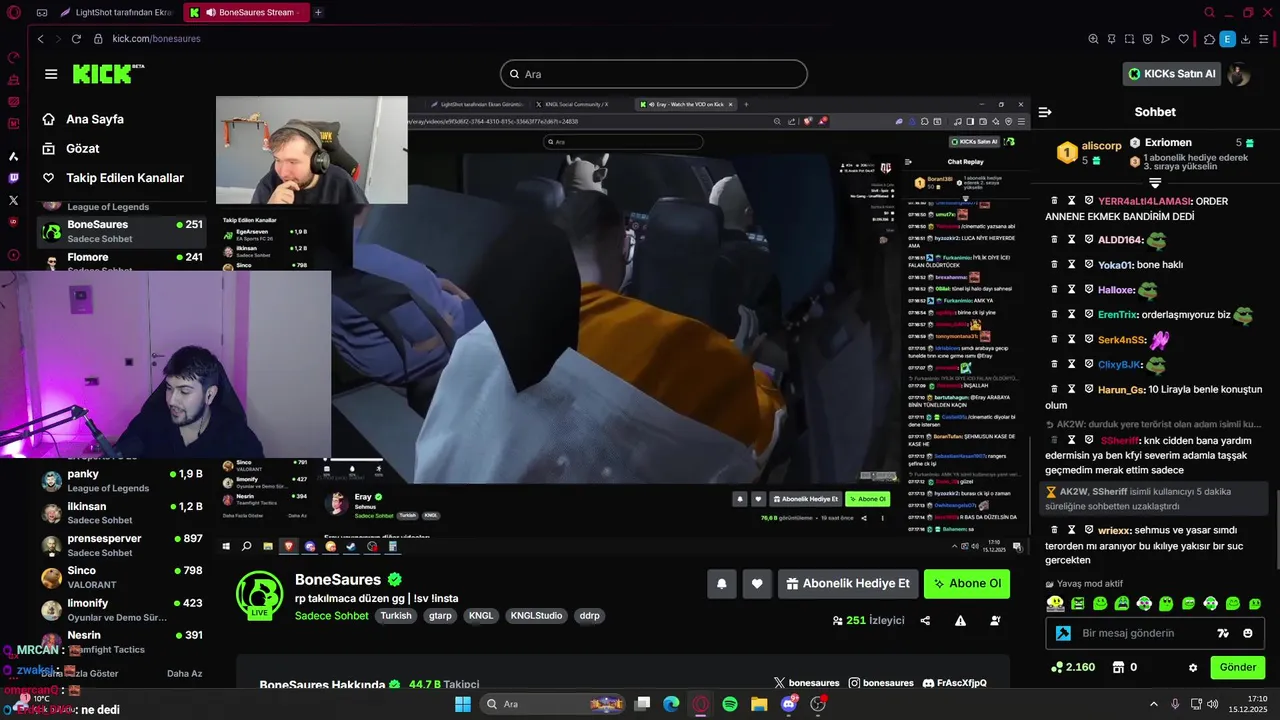This screenshot has width=1280, height=720.
Task: Click taskbar volume icon
Action: pos(1213,704)
